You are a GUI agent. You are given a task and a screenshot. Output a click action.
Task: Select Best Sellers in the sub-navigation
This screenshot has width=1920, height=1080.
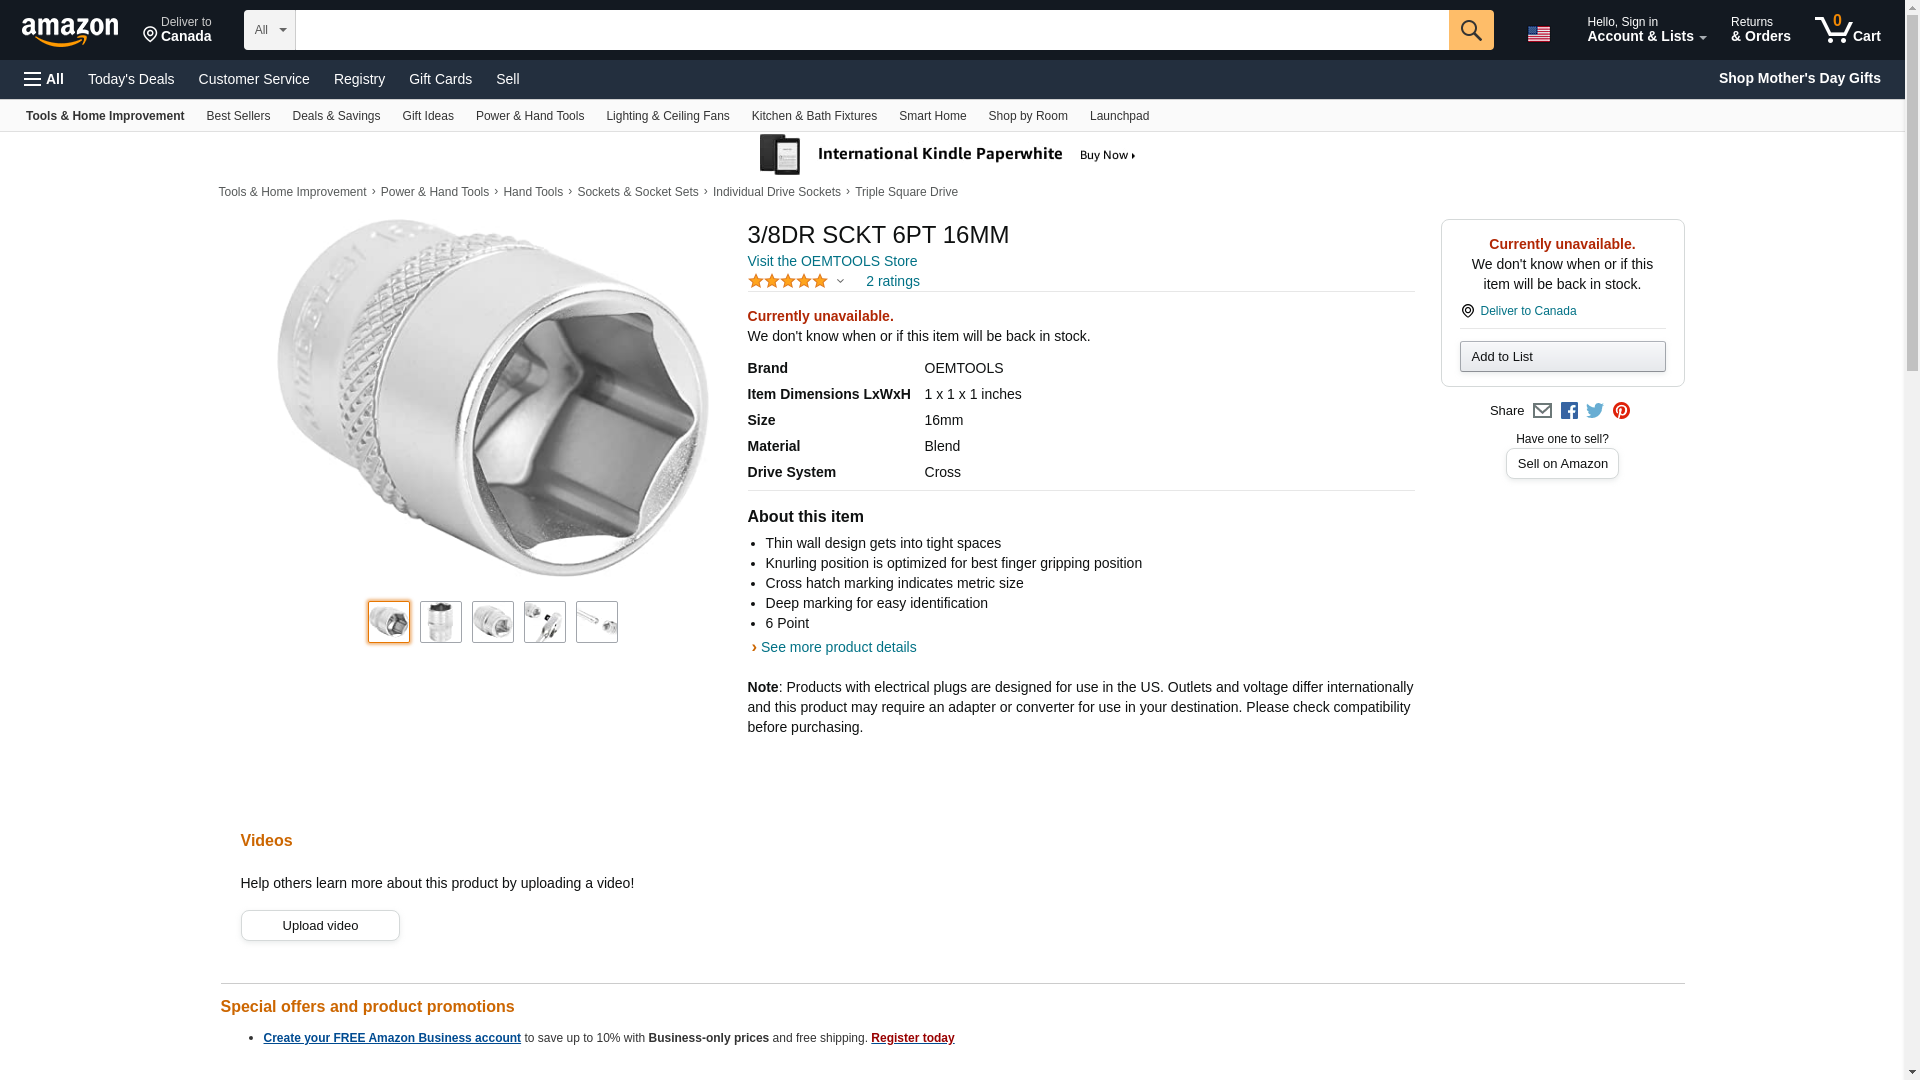pos(238,116)
